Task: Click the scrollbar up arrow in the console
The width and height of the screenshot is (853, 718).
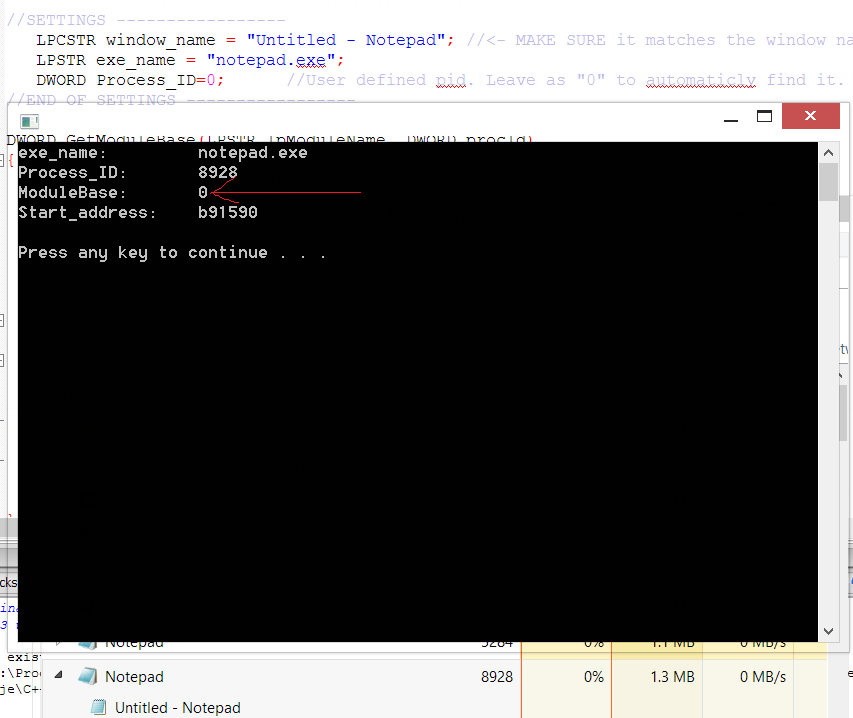Action: point(829,151)
